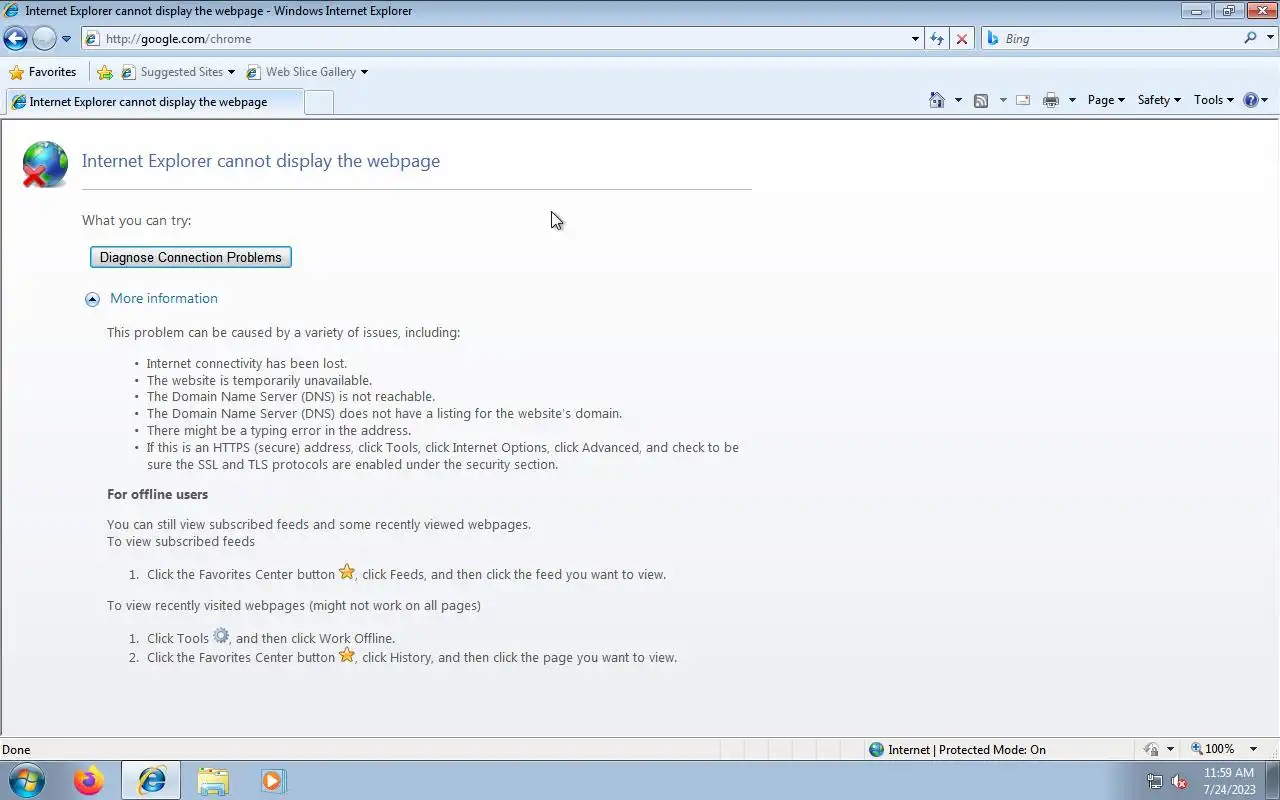Click the page heading 'Internet Explorer cannot display the webpage'
Image resolution: width=1280 pixels, height=800 pixels.
[261, 161]
